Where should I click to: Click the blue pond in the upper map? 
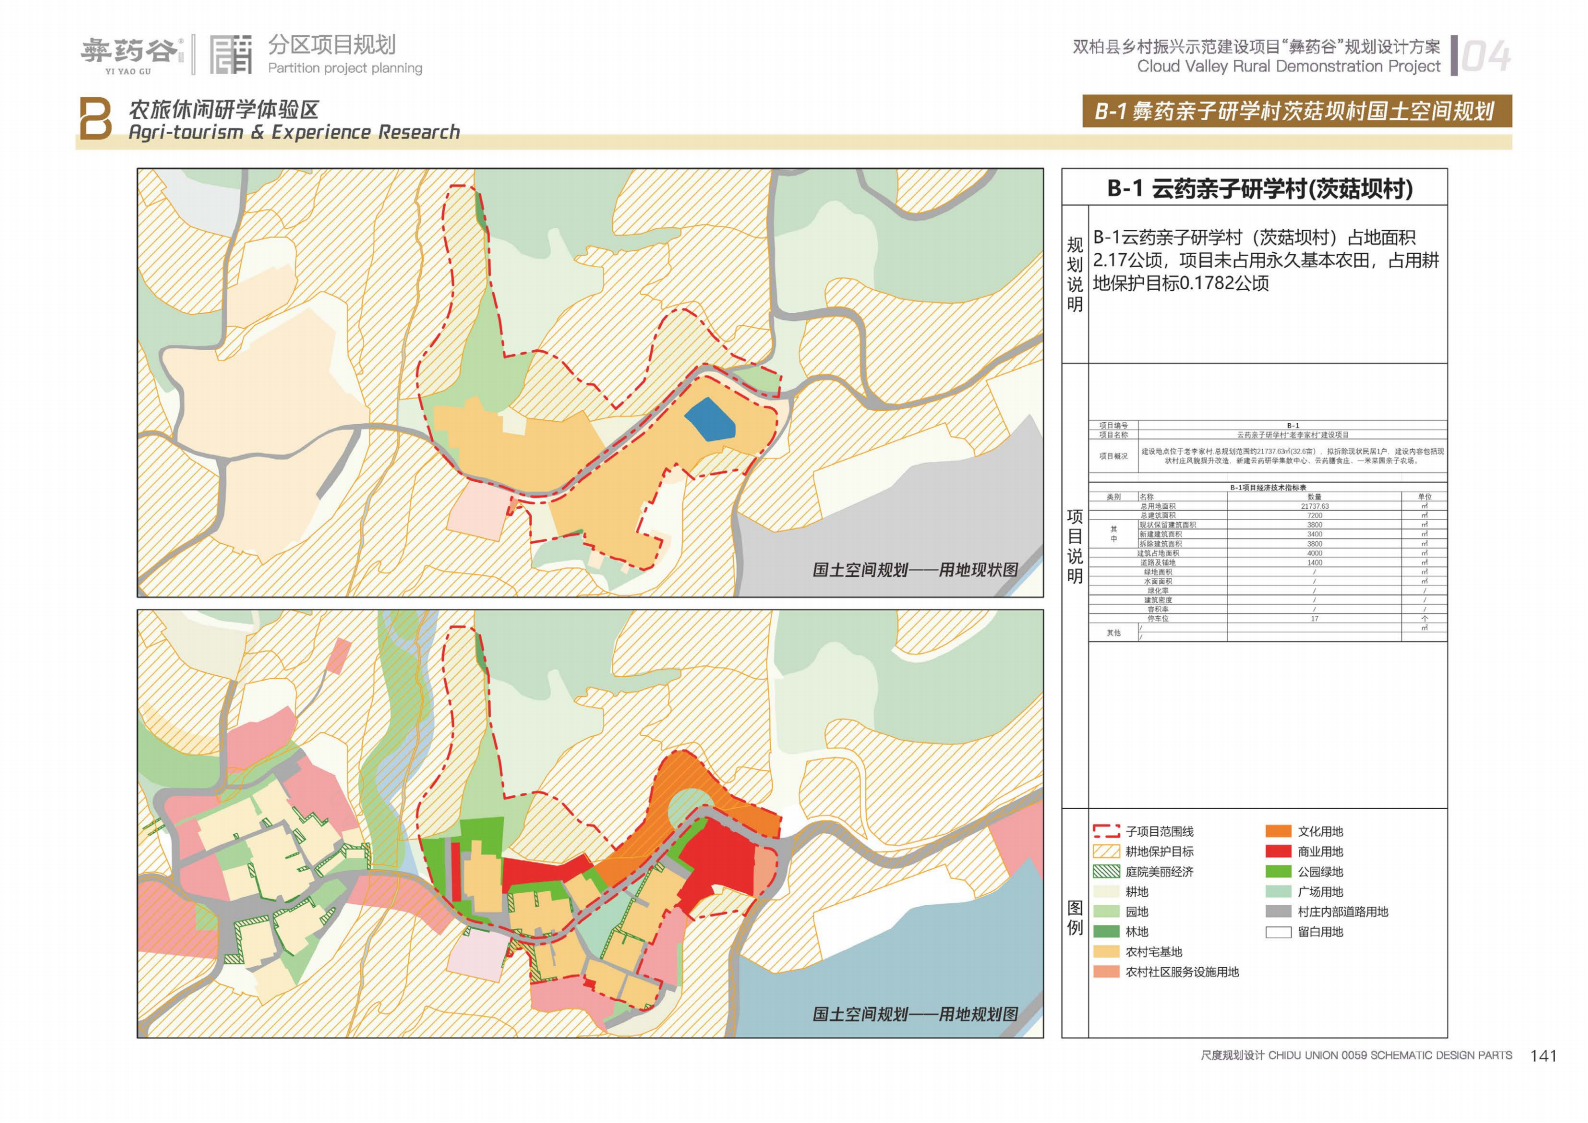[x=710, y=420]
